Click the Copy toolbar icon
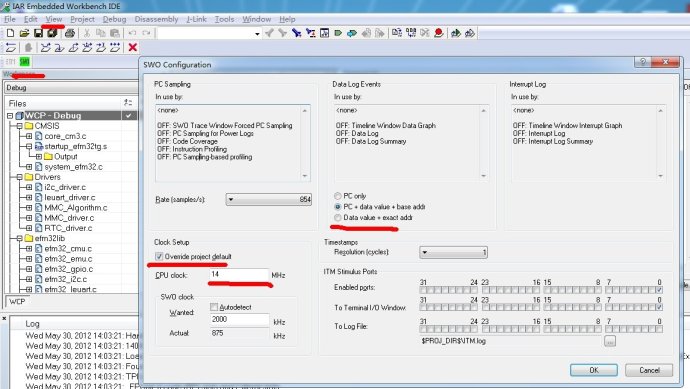Image resolution: width=690 pixels, height=389 pixels. pos(100,33)
